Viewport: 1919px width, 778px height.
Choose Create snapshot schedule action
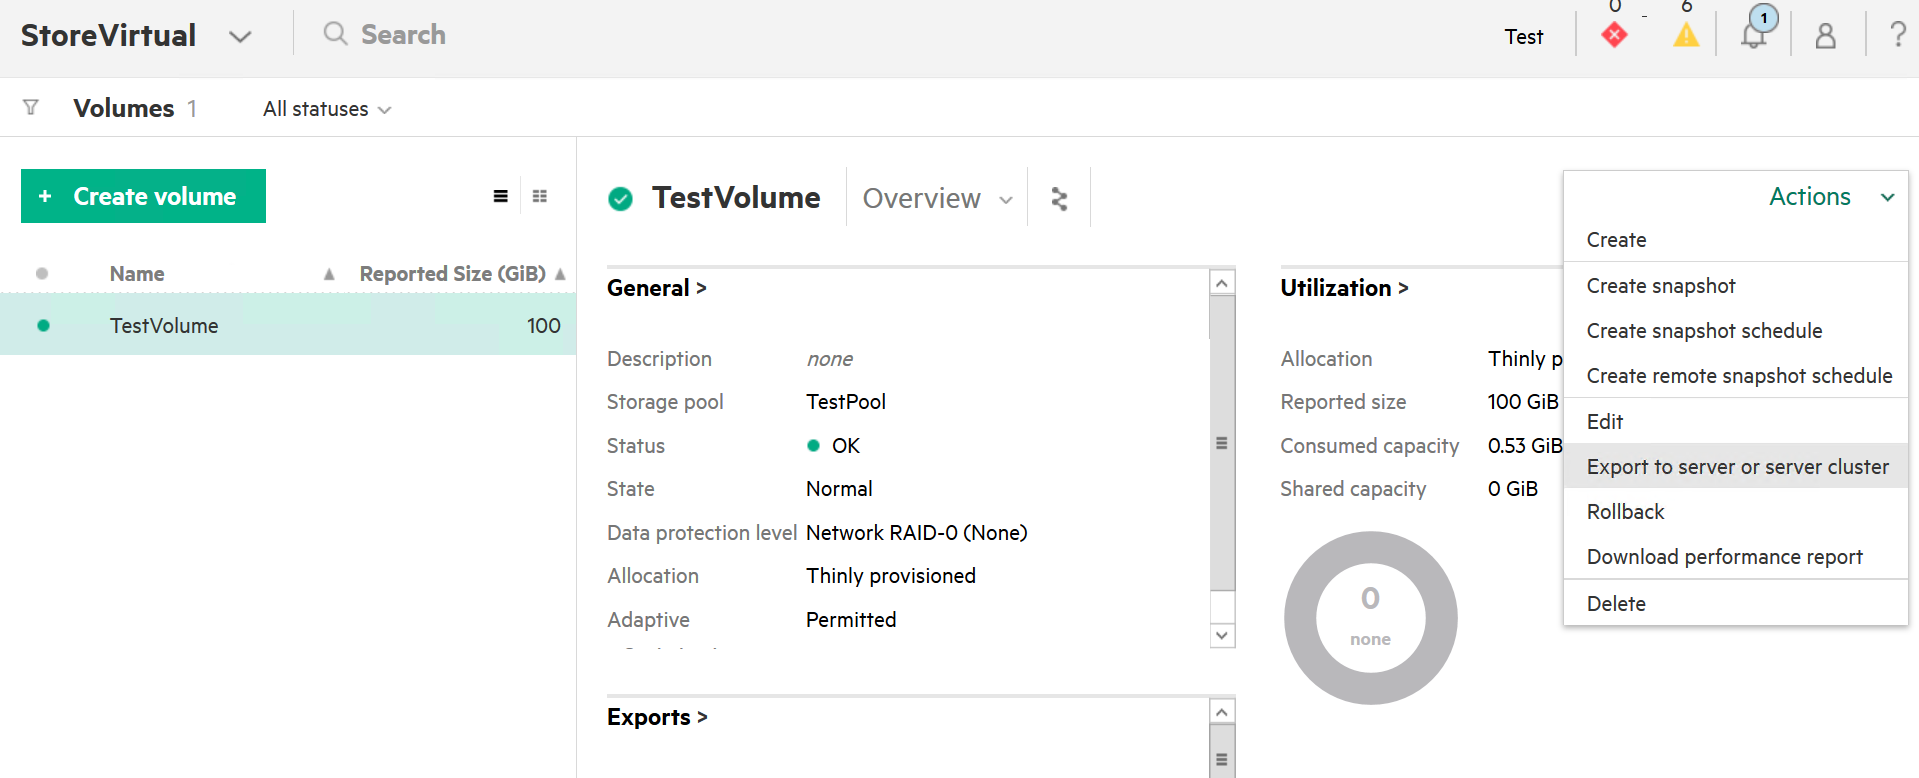tap(1735, 331)
